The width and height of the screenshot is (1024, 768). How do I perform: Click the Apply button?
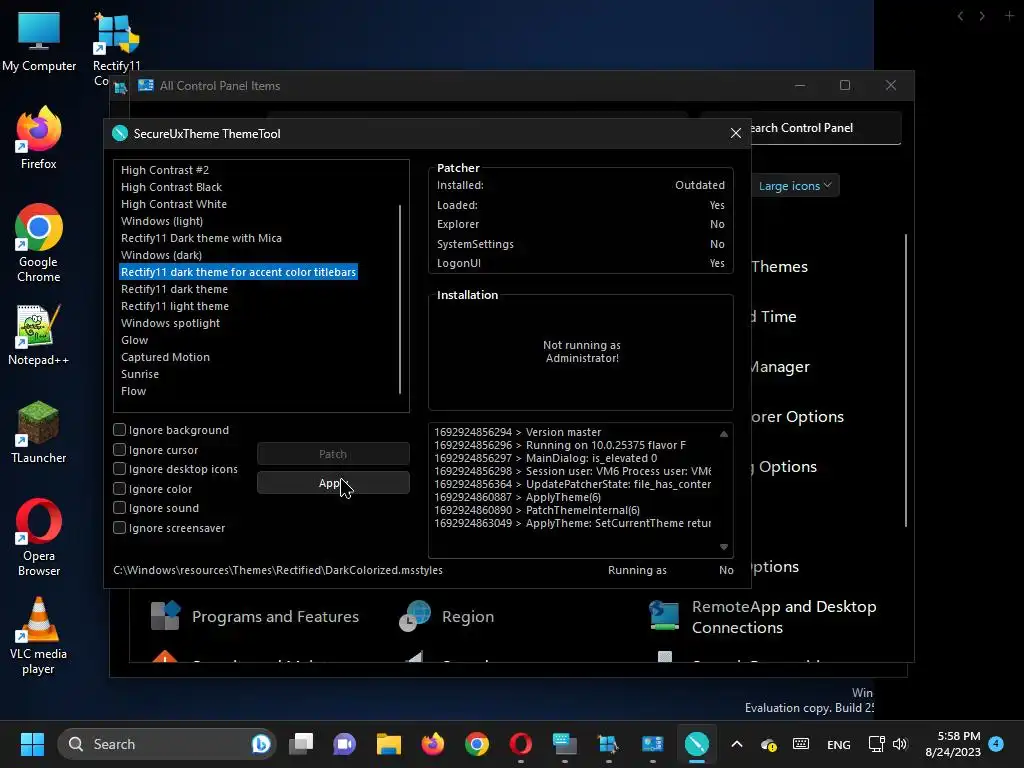point(333,483)
